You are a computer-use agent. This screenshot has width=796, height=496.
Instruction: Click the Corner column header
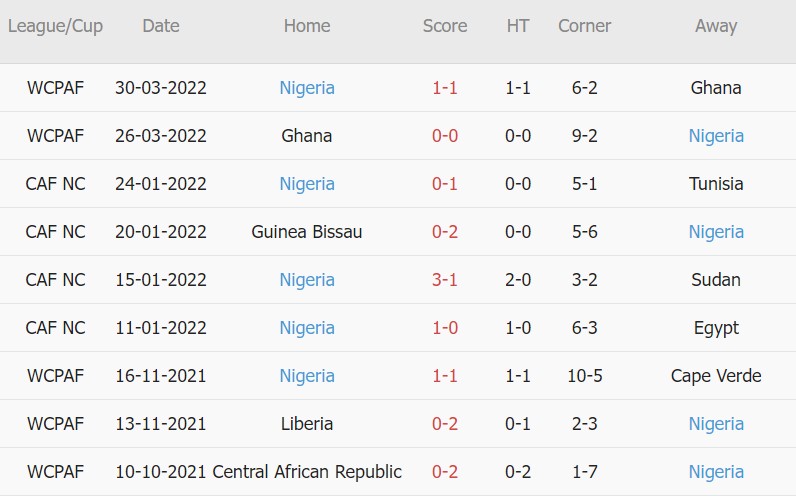(x=584, y=27)
